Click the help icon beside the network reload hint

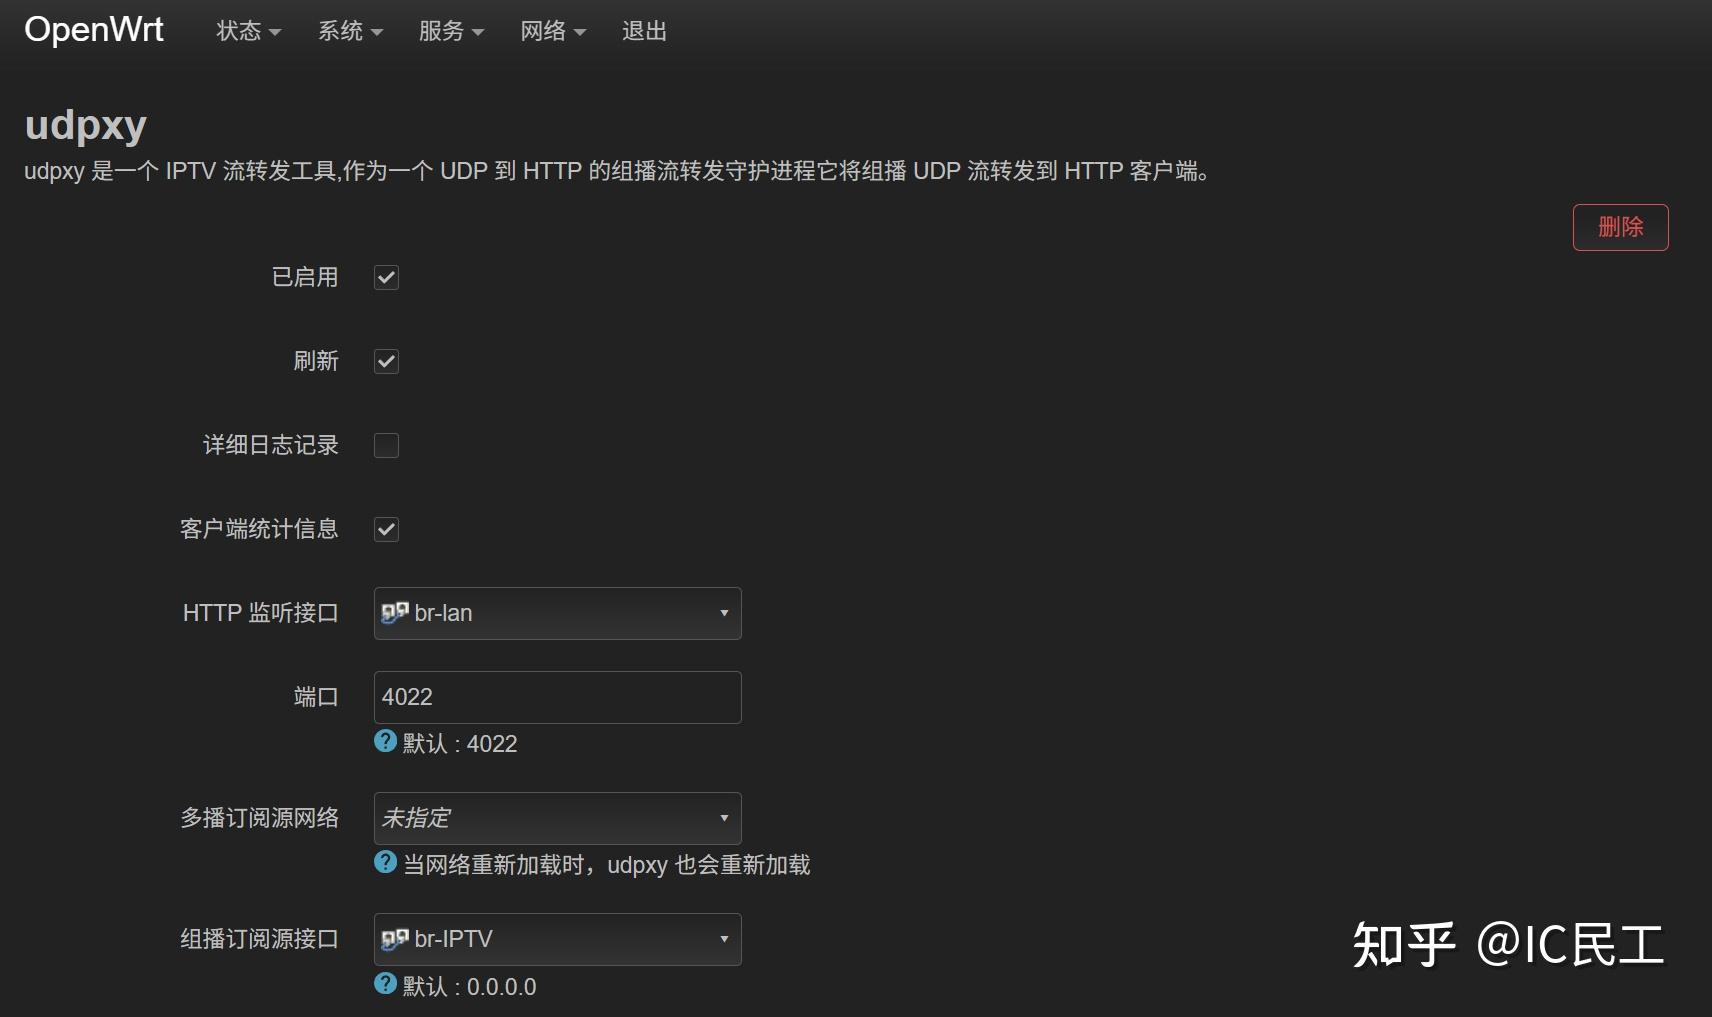386,863
